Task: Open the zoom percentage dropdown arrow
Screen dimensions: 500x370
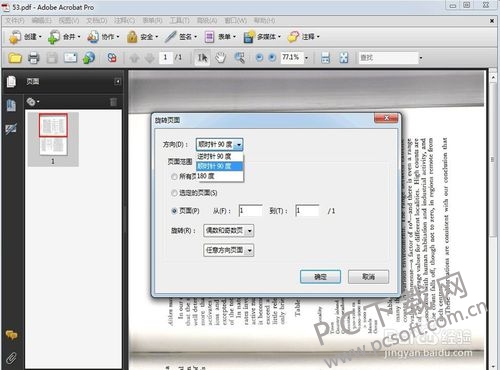Action: coord(306,58)
